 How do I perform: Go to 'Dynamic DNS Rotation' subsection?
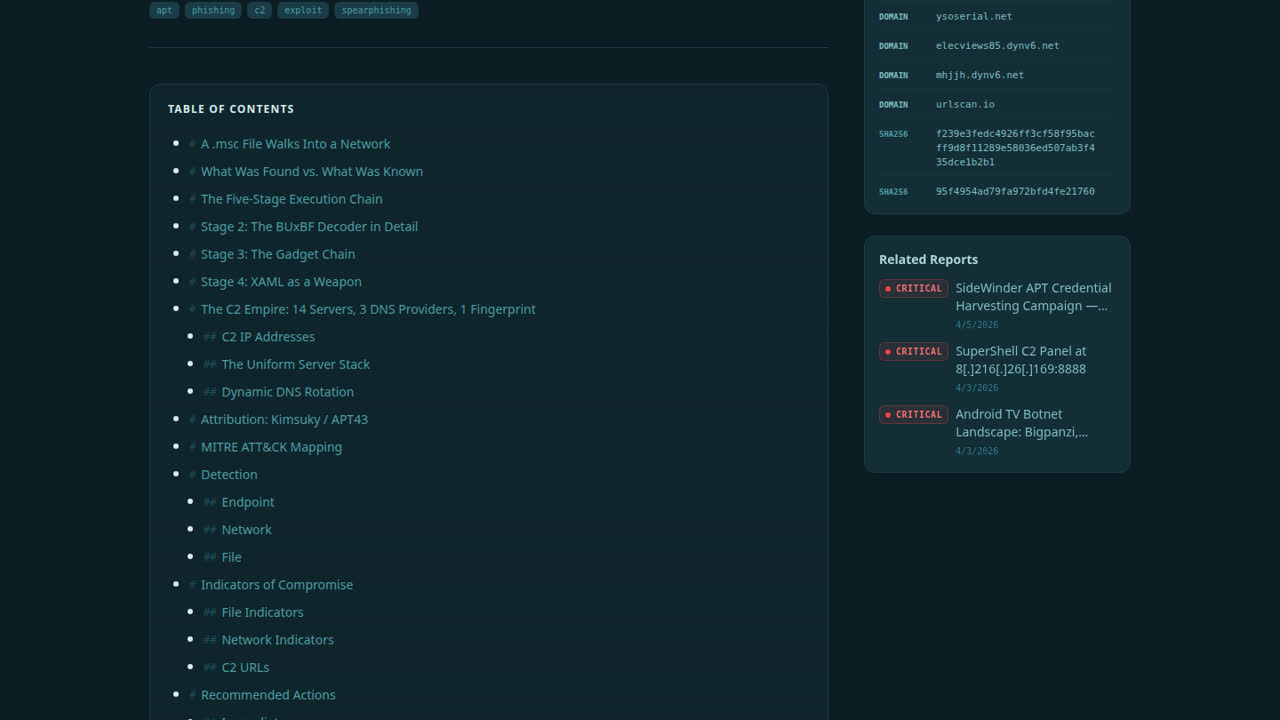tap(288, 392)
